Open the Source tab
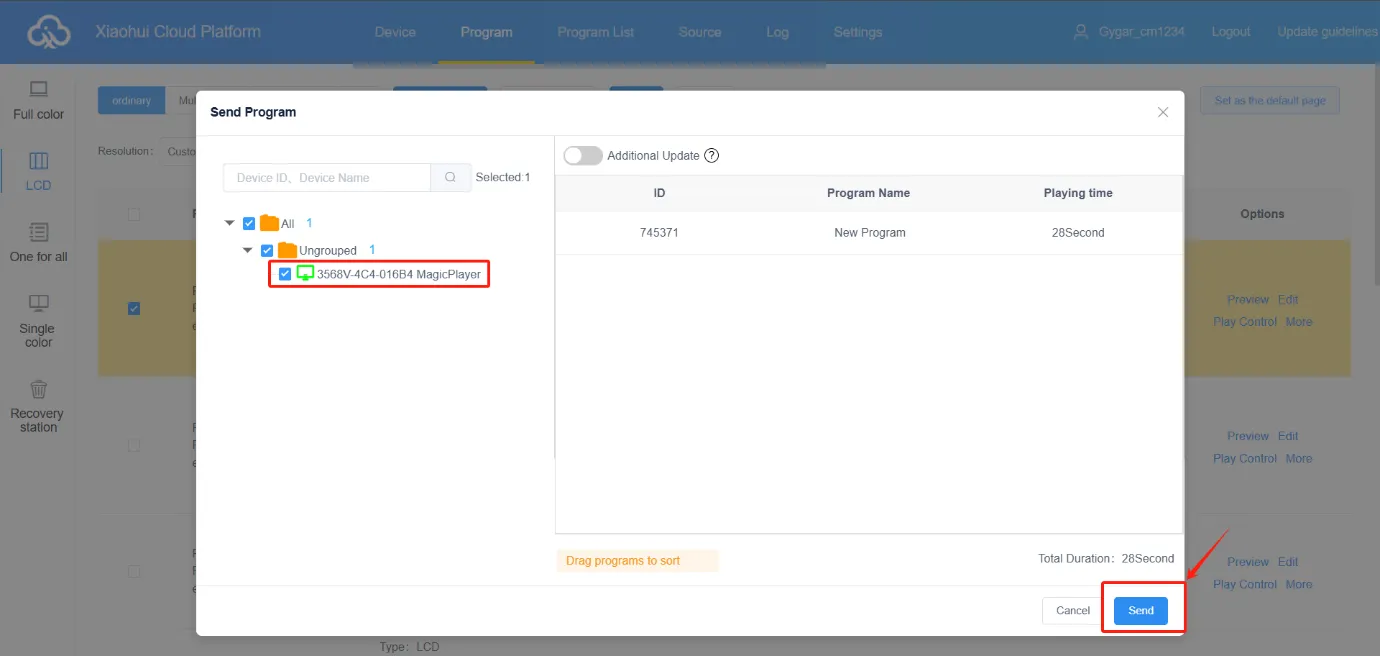Image resolution: width=1380 pixels, height=656 pixels. pyautogui.click(x=700, y=32)
